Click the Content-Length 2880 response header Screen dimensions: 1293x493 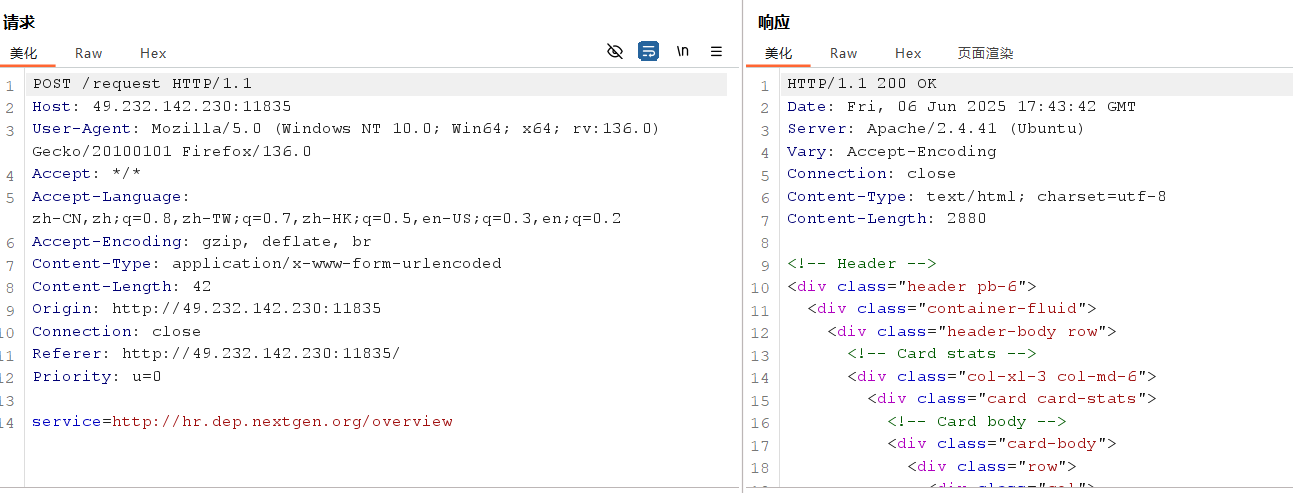(886, 219)
